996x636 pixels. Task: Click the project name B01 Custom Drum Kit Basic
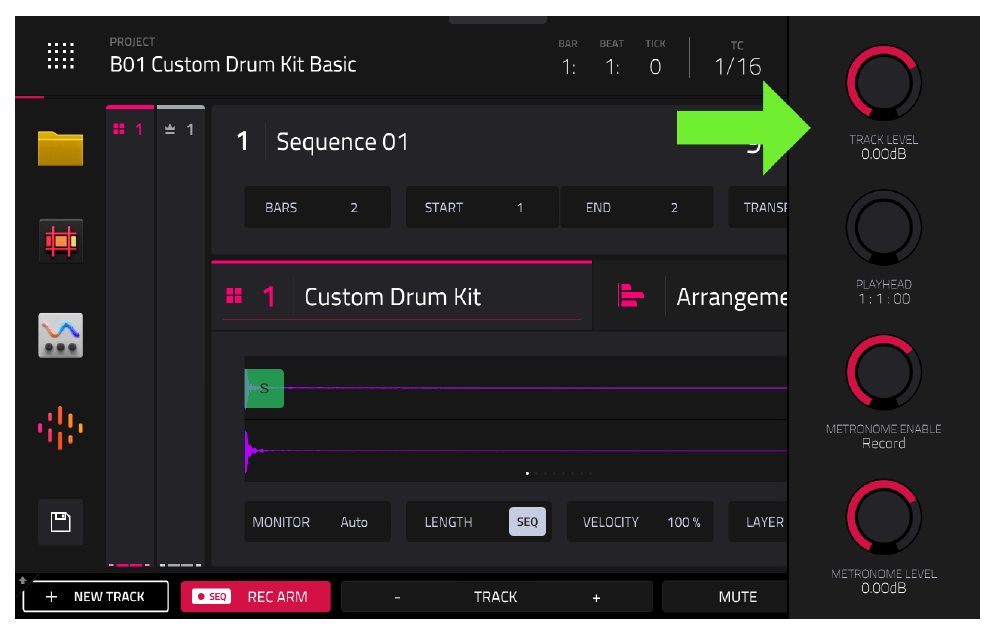pyautogui.click(x=232, y=64)
